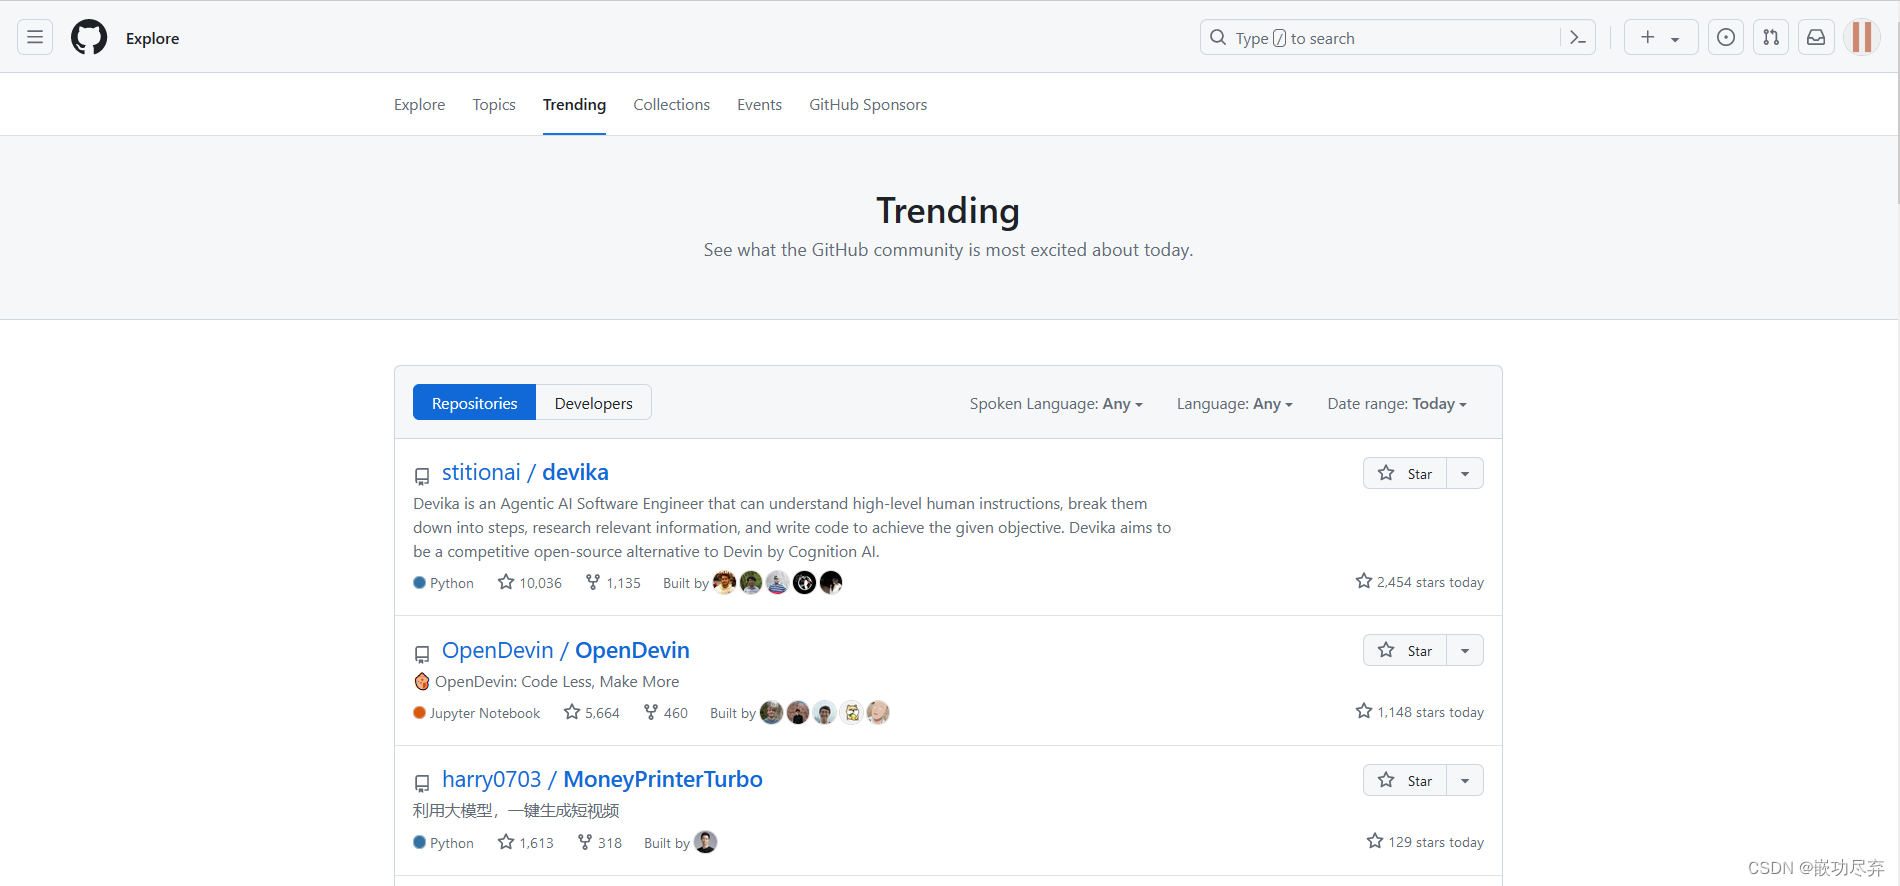Select the Trending tab

[574, 105]
